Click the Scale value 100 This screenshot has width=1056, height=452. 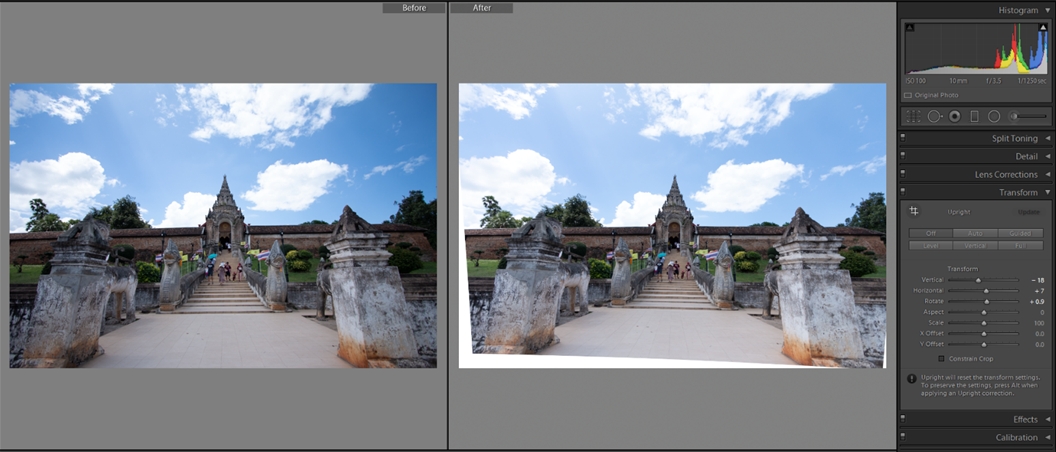1039,323
